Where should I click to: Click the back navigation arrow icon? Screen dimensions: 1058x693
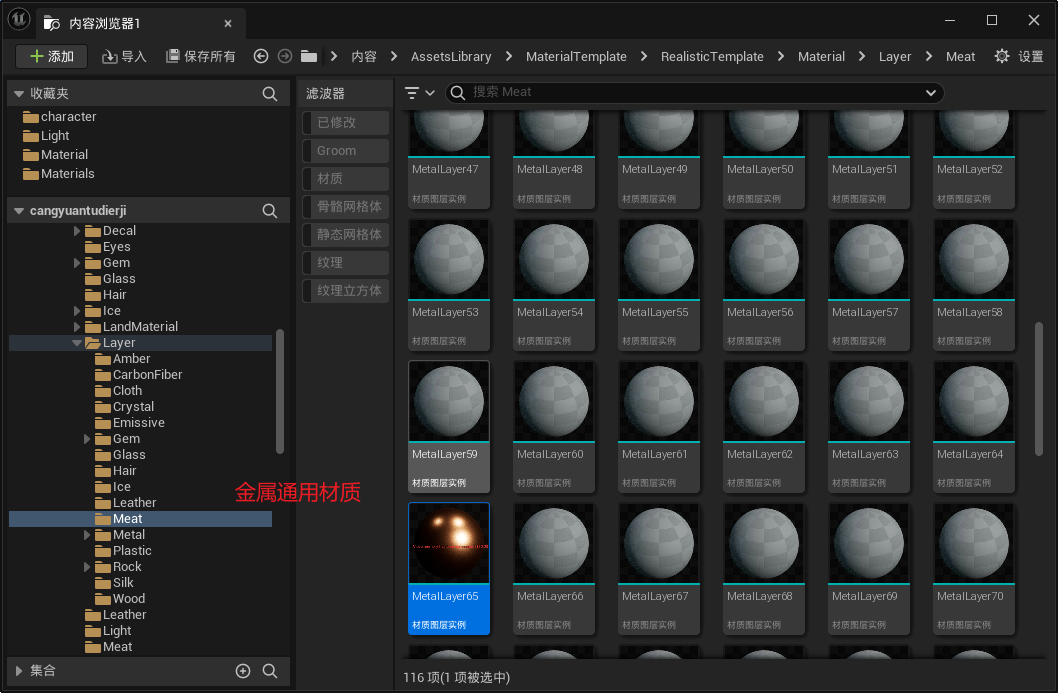click(261, 57)
